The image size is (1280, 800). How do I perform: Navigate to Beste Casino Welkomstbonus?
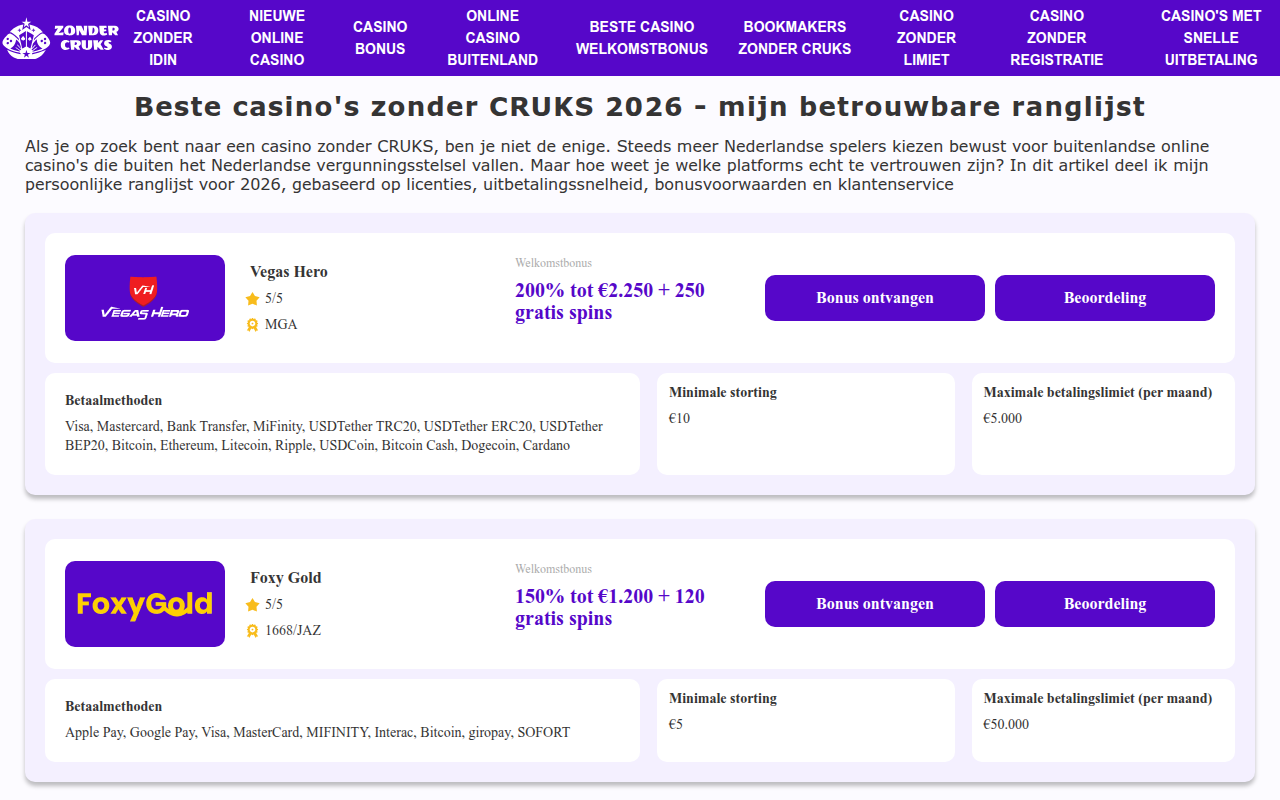(x=642, y=38)
